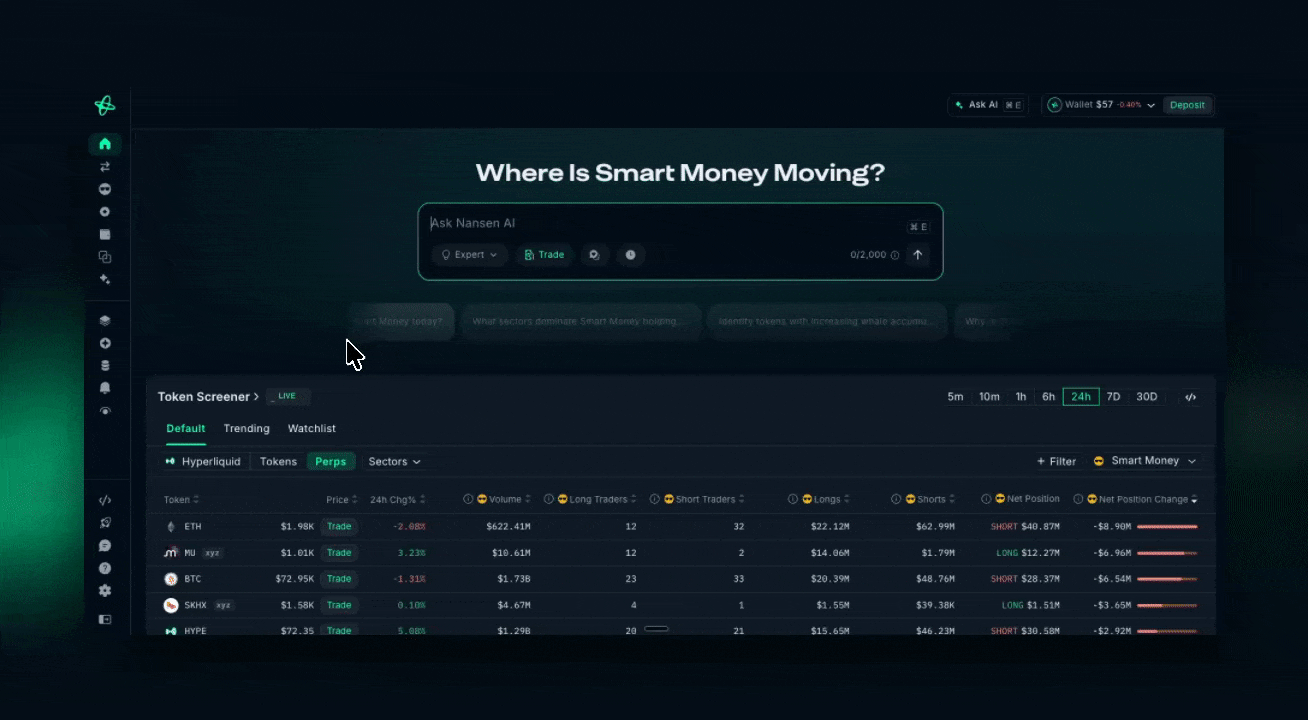Screen dimensions: 1308x720
Task: Click the stacked layers sidebar icon
Action: 105,321
